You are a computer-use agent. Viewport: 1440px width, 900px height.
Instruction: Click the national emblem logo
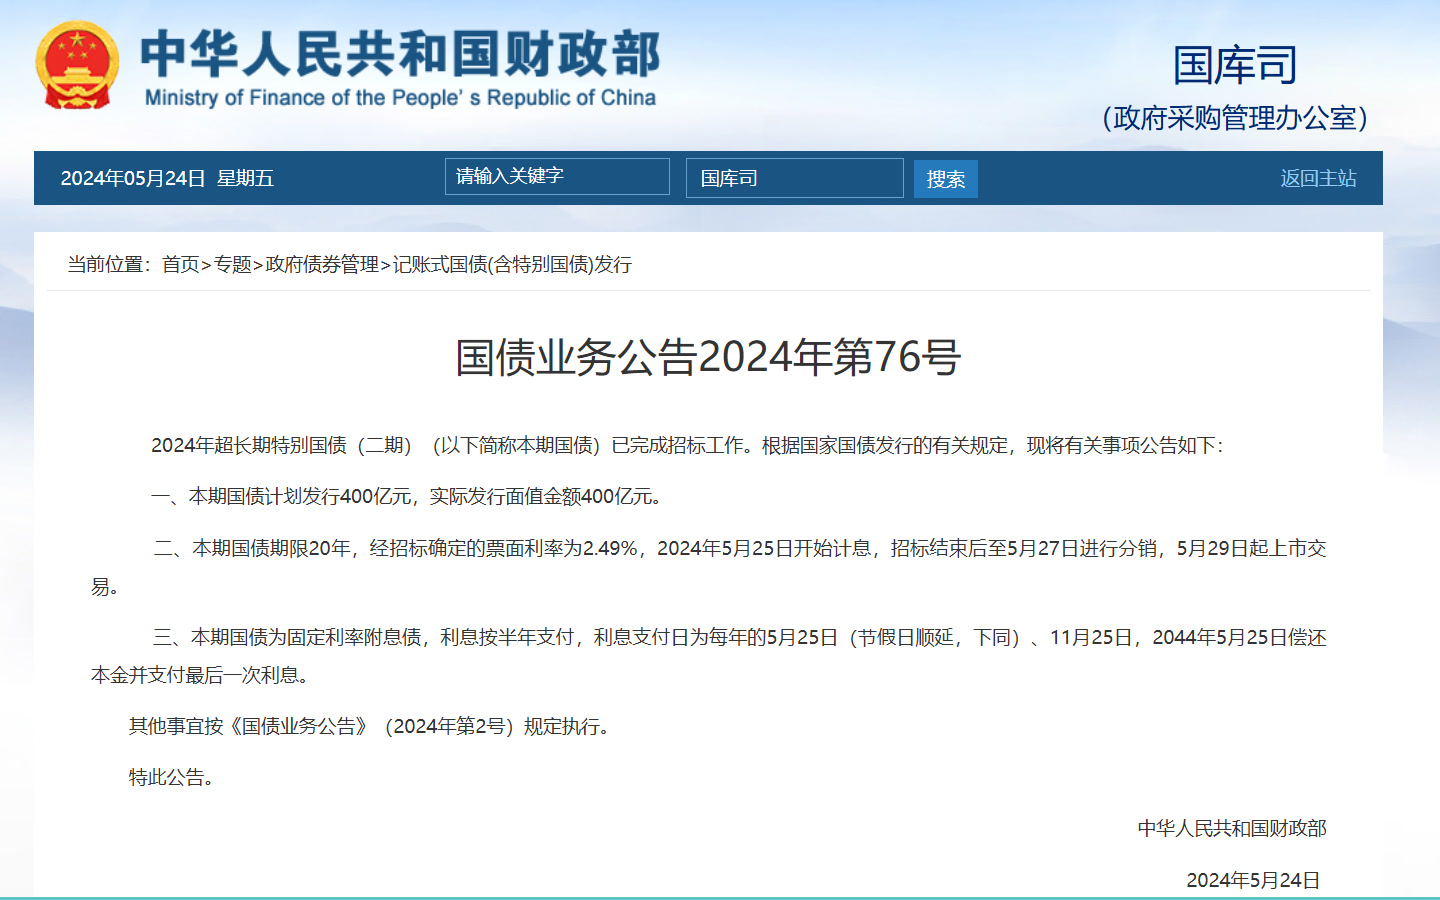77,66
